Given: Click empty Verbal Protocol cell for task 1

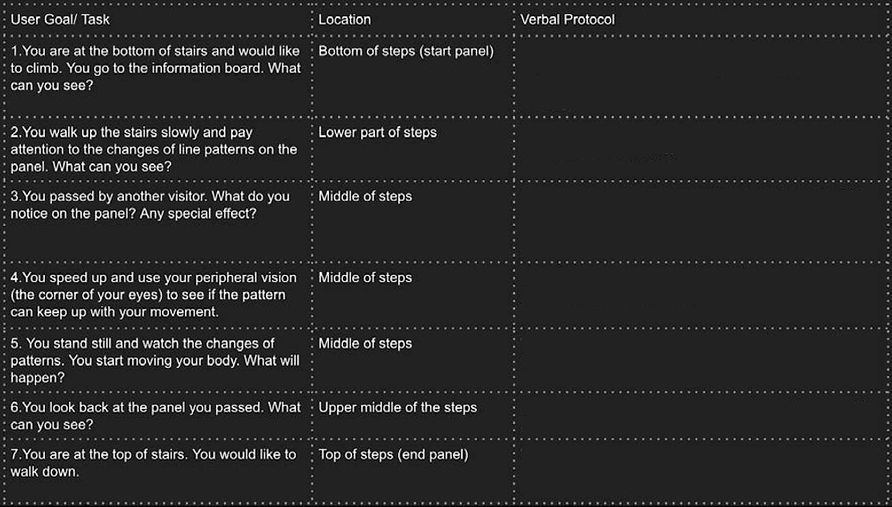Looking at the screenshot, I should click(x=703, y=77).
